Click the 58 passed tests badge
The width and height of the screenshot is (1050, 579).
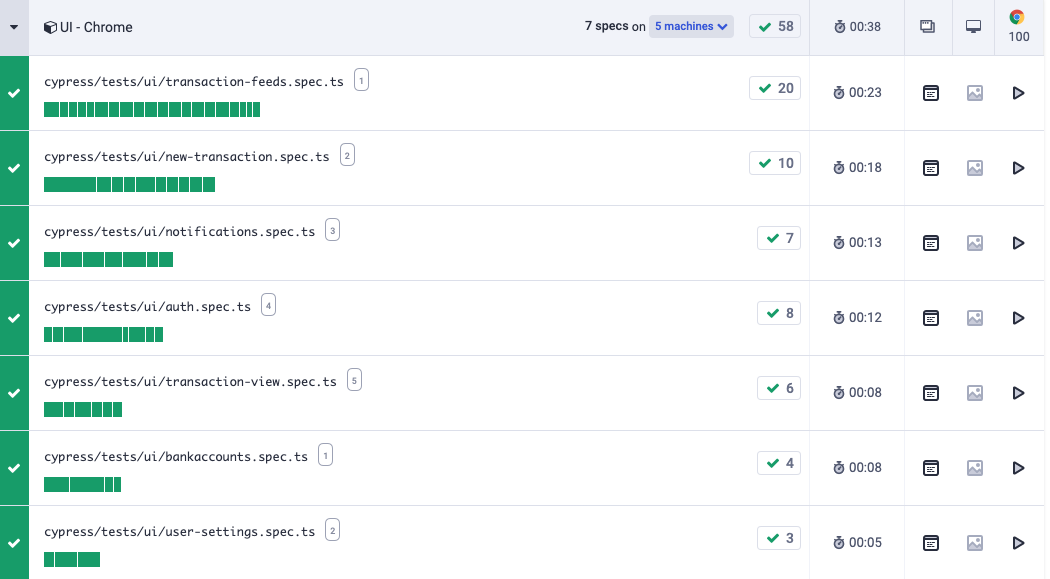tap(775, 26)
